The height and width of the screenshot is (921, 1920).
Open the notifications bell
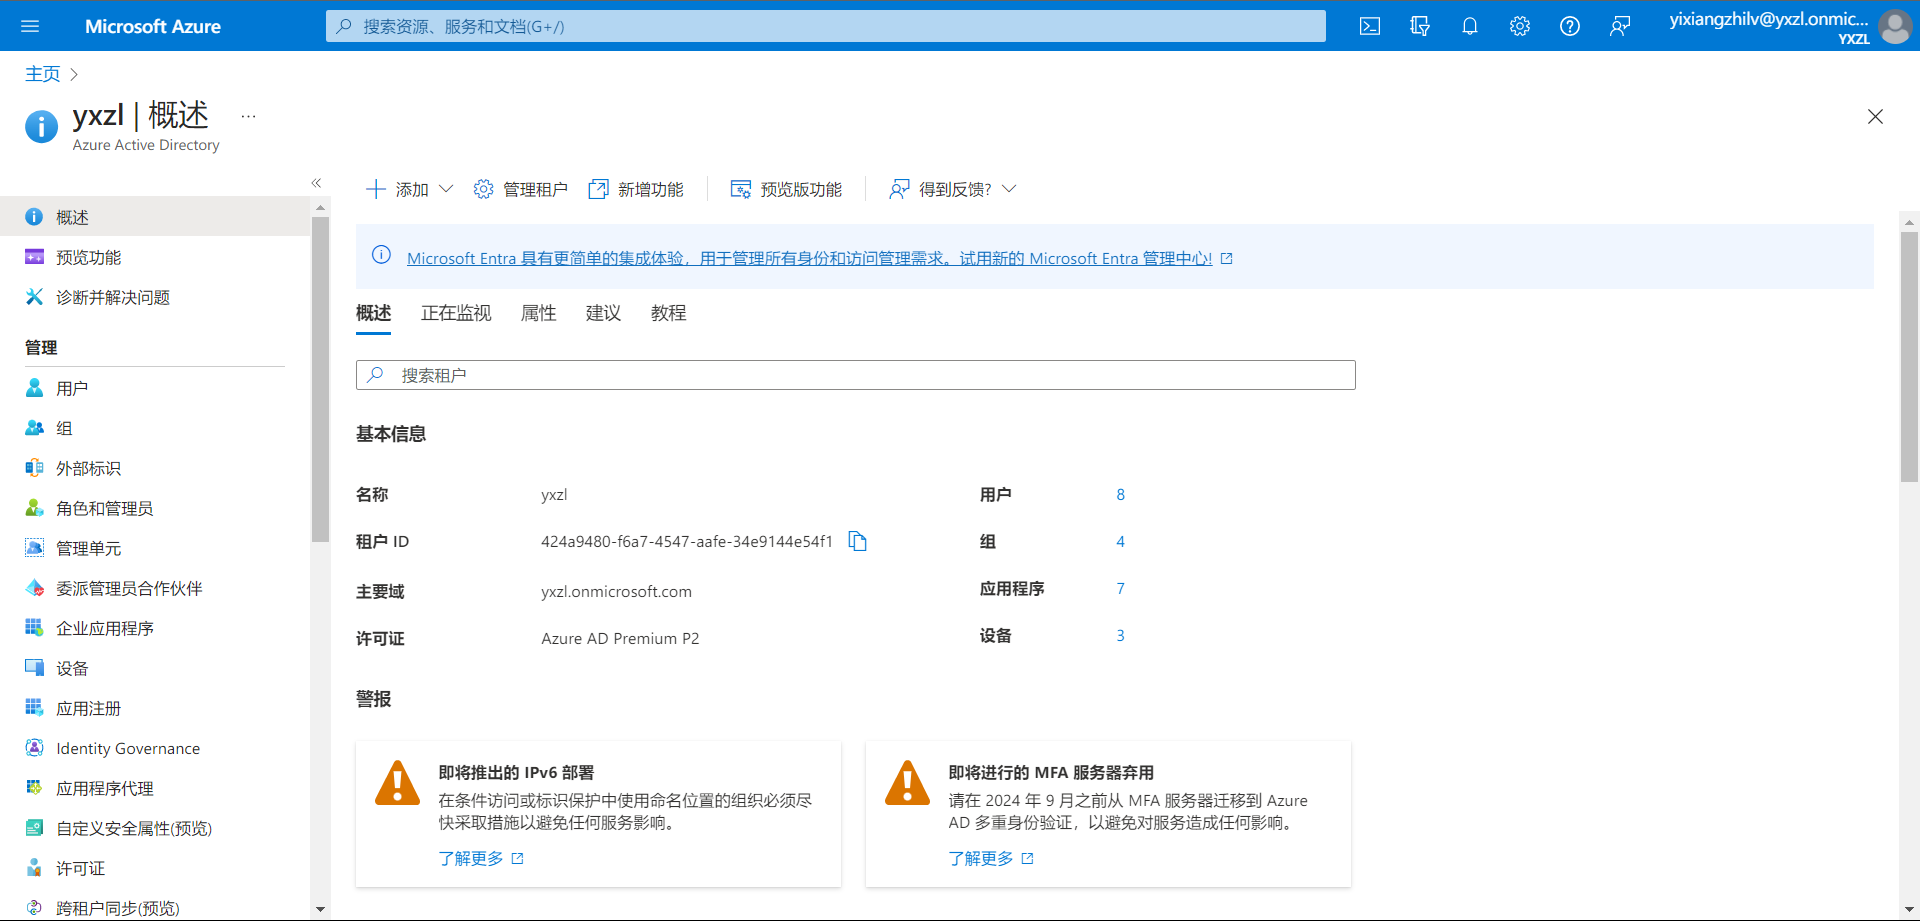pos(1469,26)
